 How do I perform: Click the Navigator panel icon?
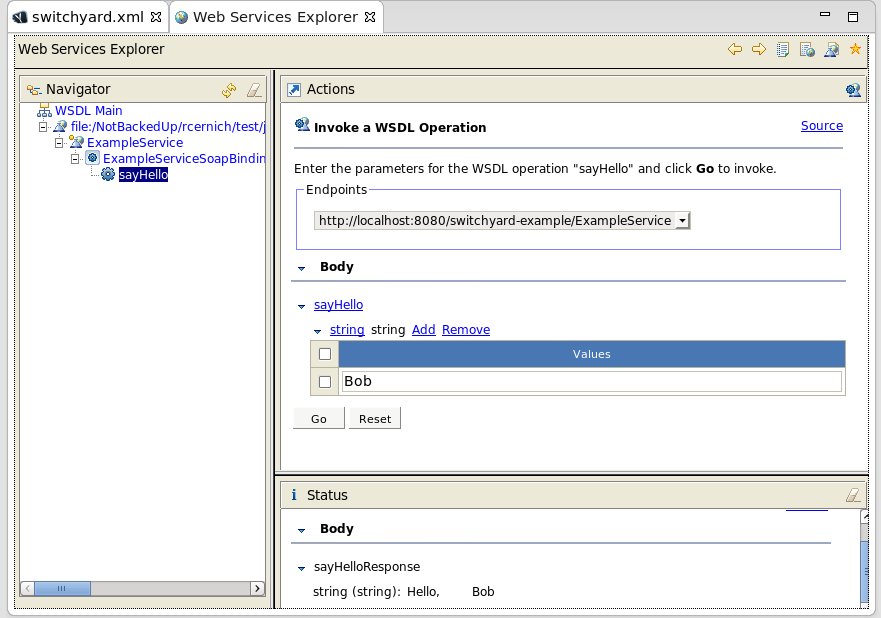coord(34,89)
